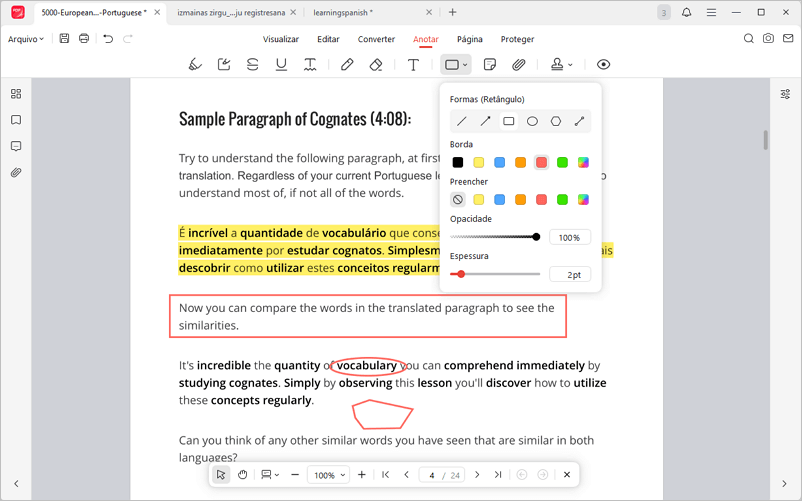The image size is (802, 501).
Task: Open the page display mode dropdown
Action: click(x=270, y=475)
